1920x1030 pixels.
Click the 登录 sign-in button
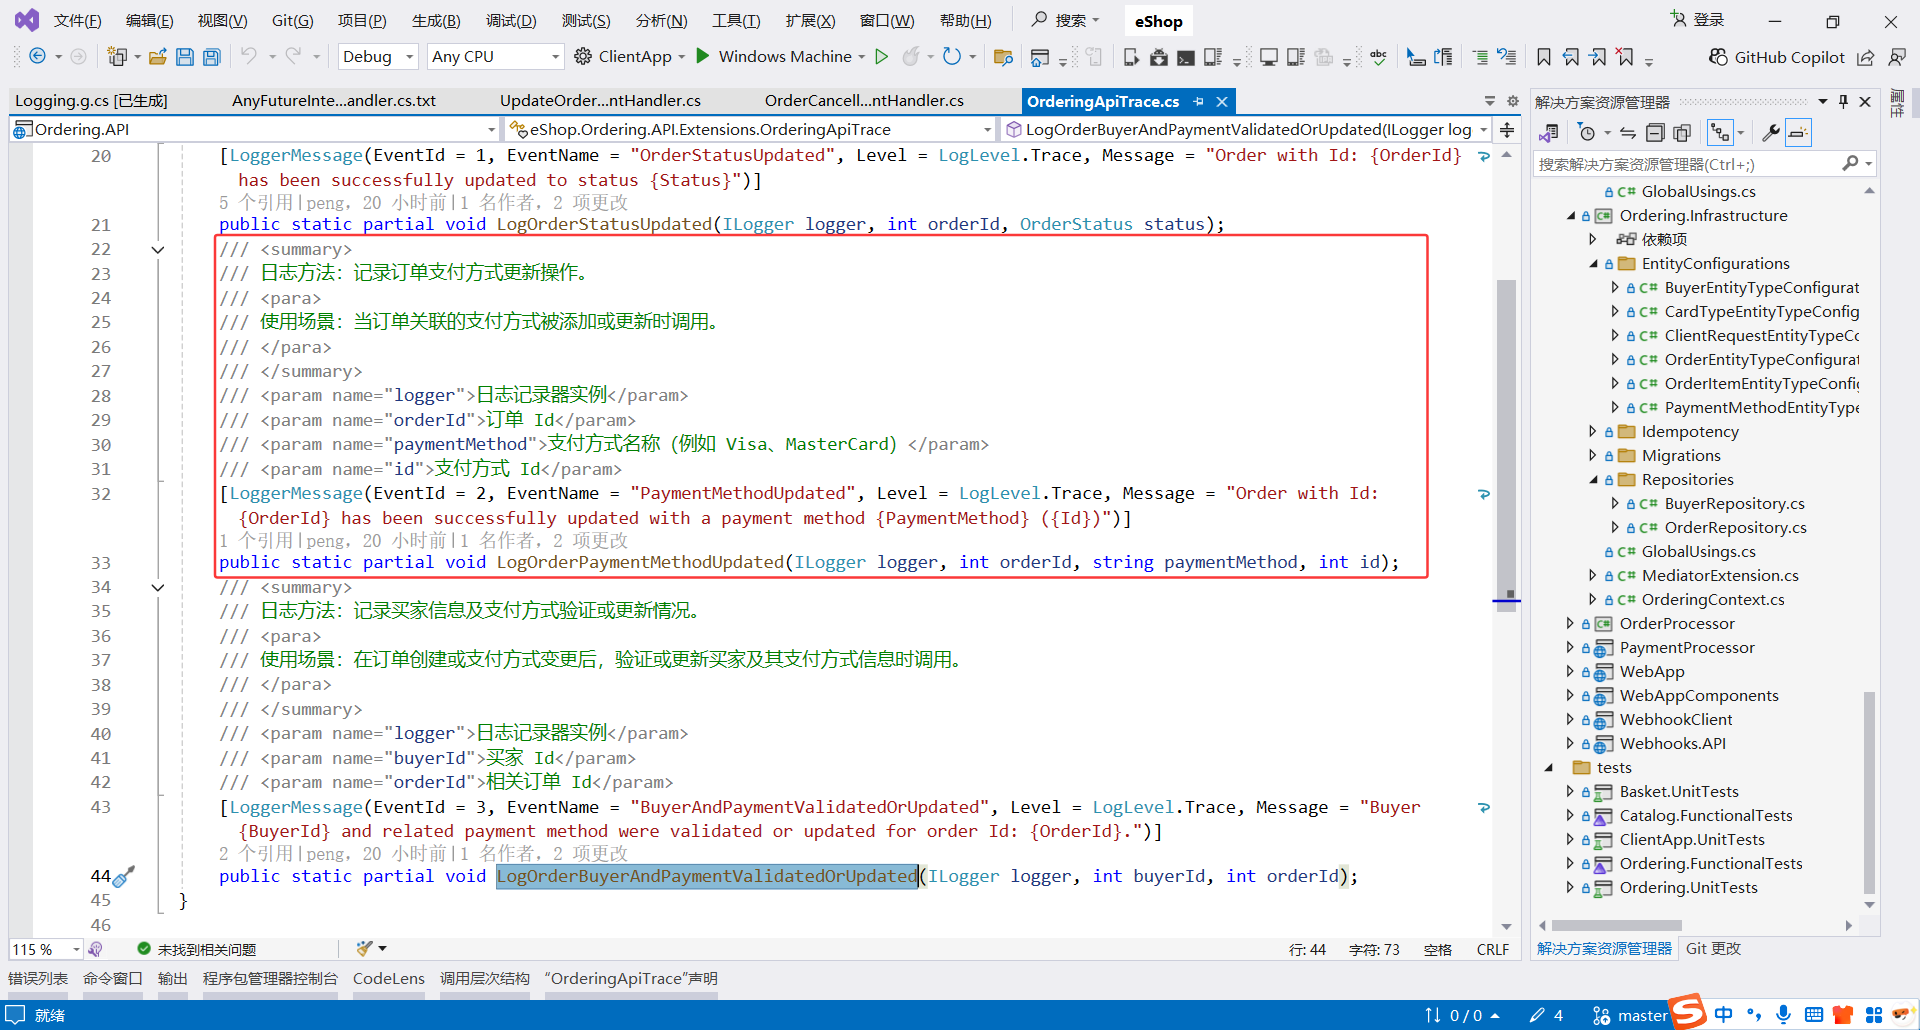[1697, 20]
